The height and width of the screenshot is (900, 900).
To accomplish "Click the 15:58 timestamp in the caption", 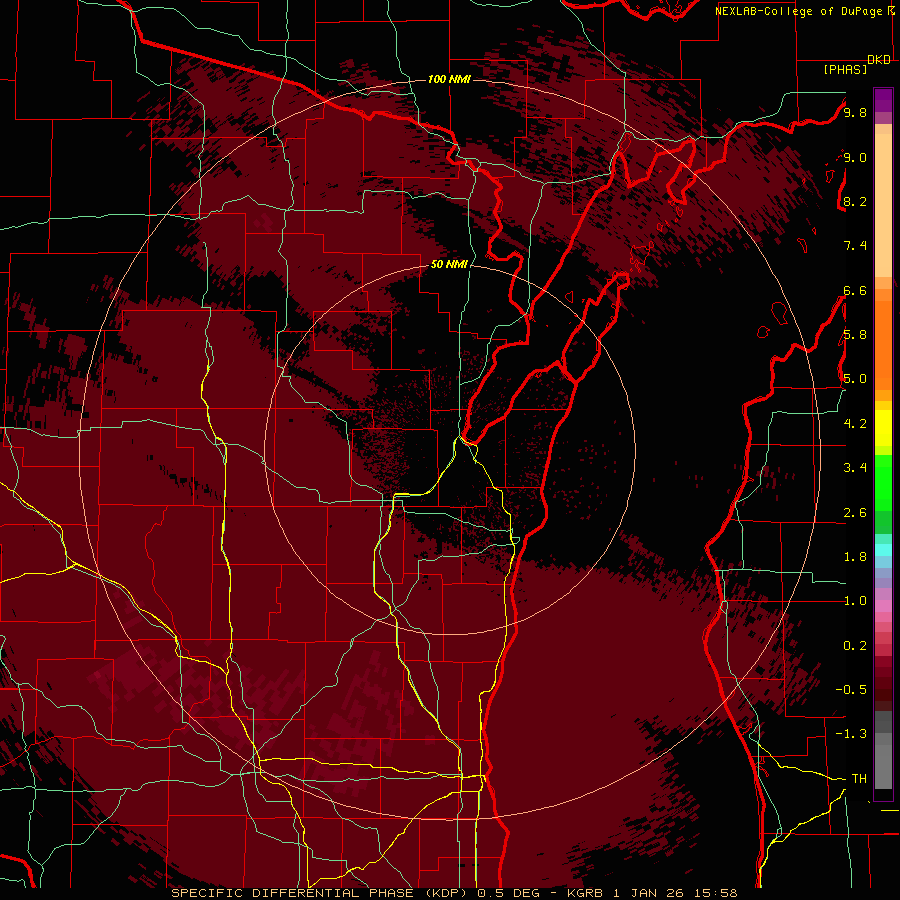I will pos(717,893).
